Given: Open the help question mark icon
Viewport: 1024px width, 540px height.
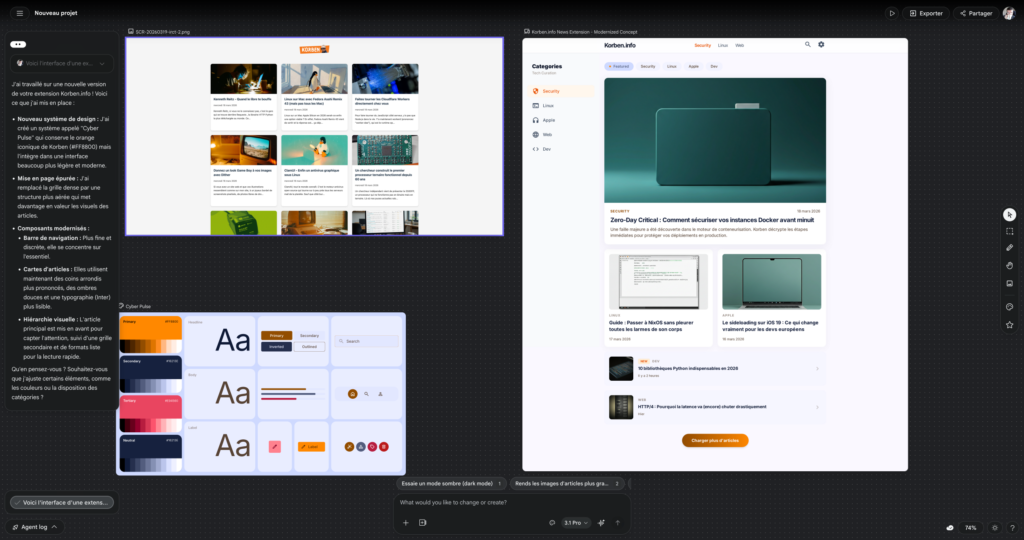Looking at the screenshot, I should coord(1011,527).
